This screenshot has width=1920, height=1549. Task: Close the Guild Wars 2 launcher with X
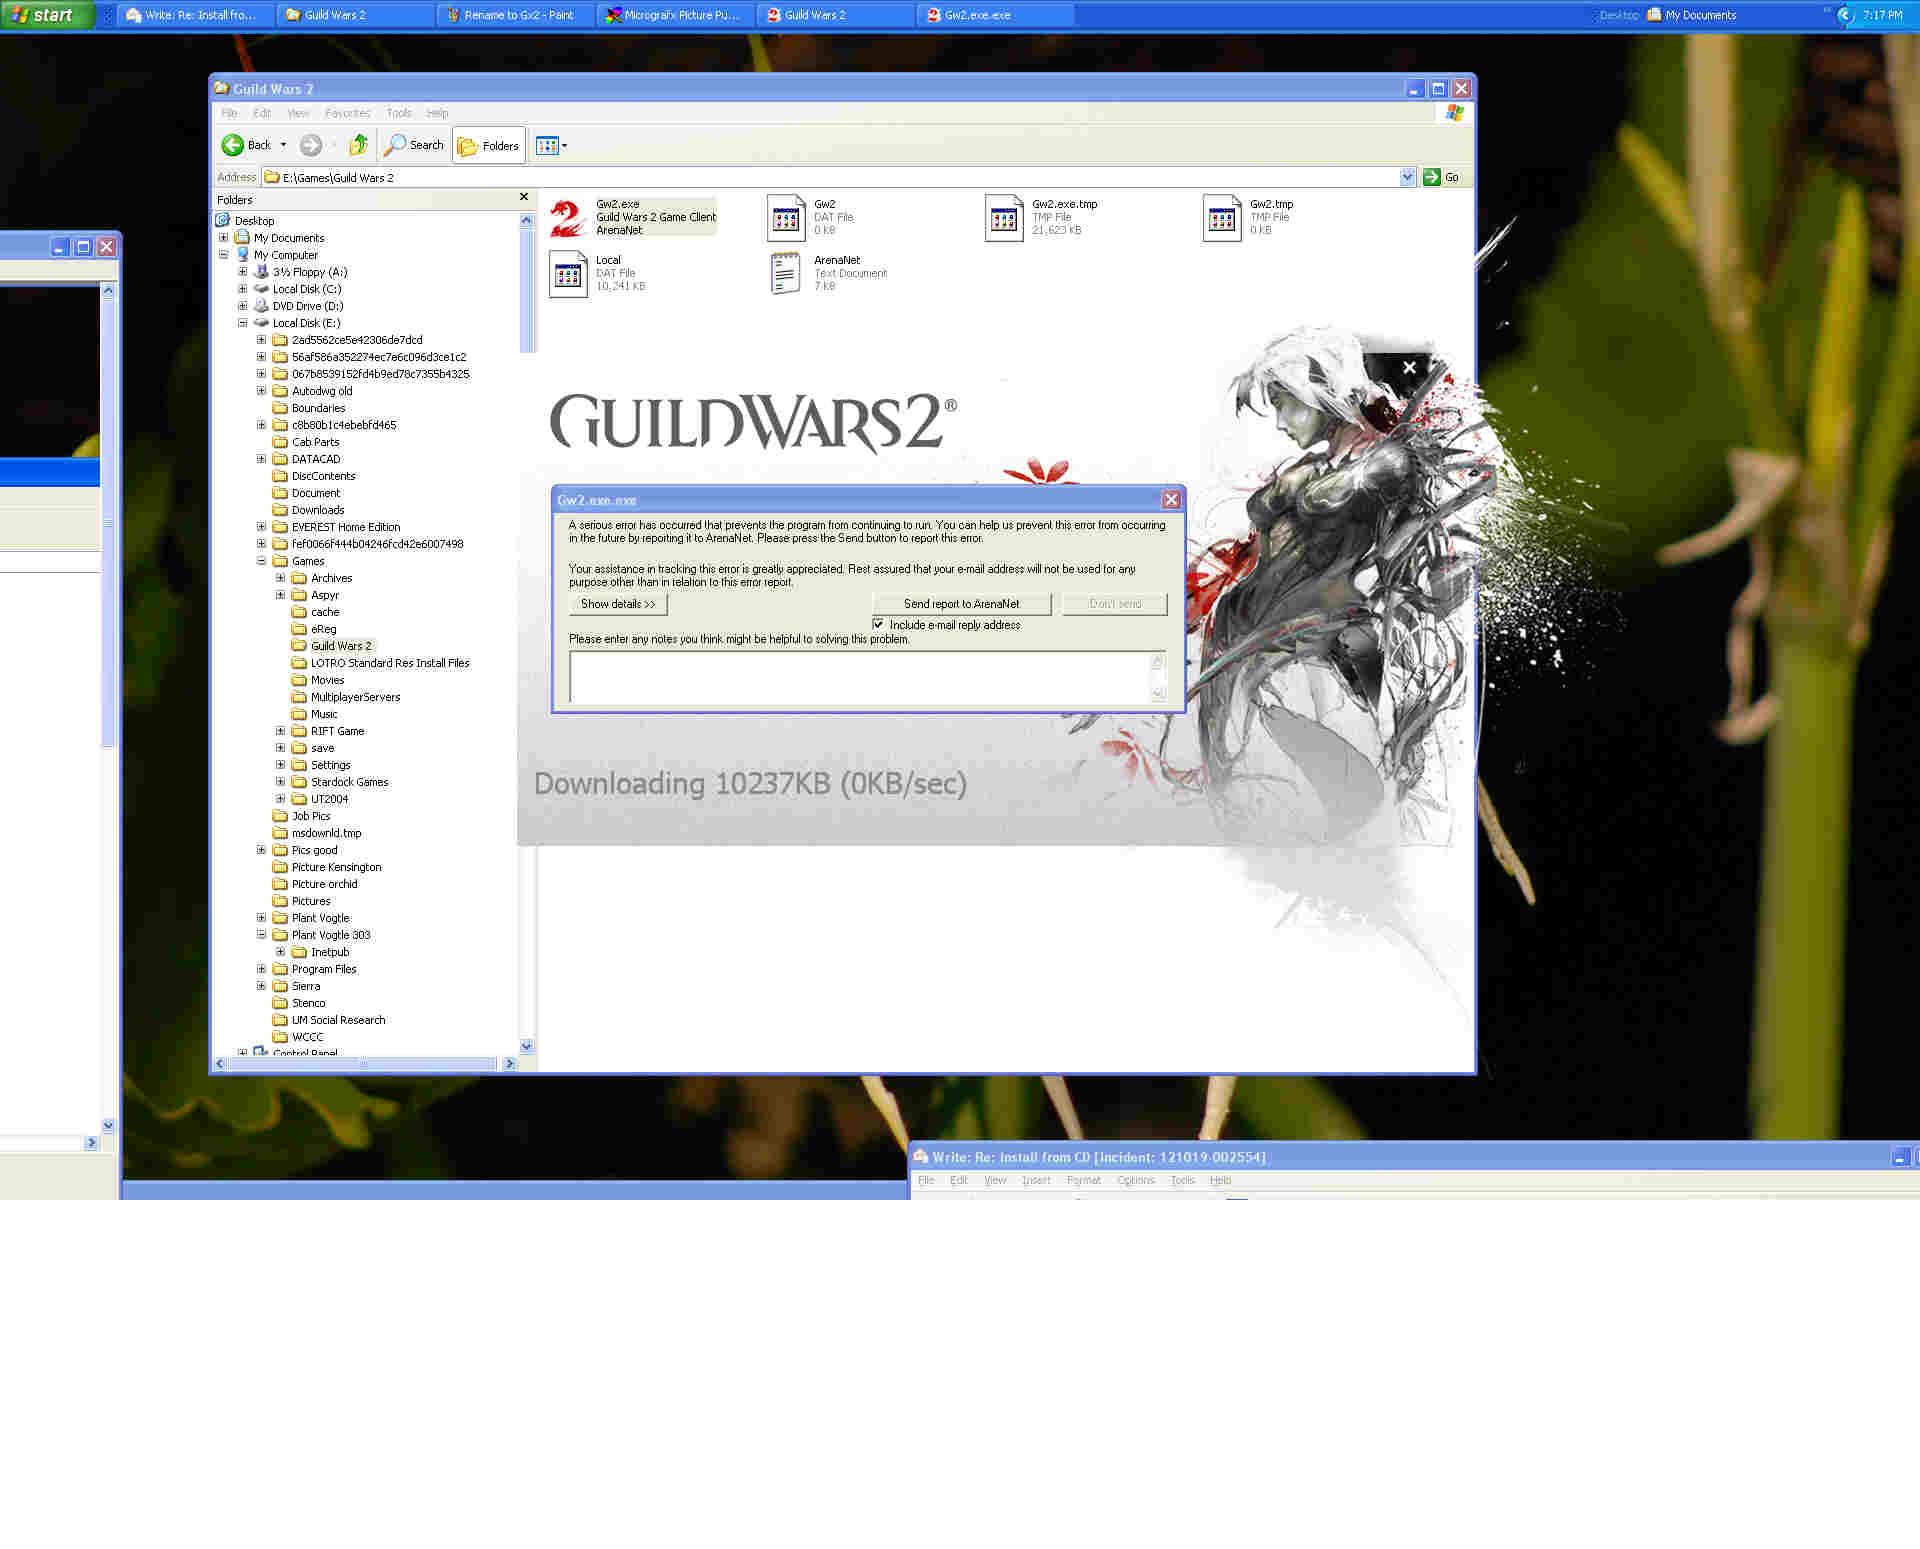click(1409, 367)
